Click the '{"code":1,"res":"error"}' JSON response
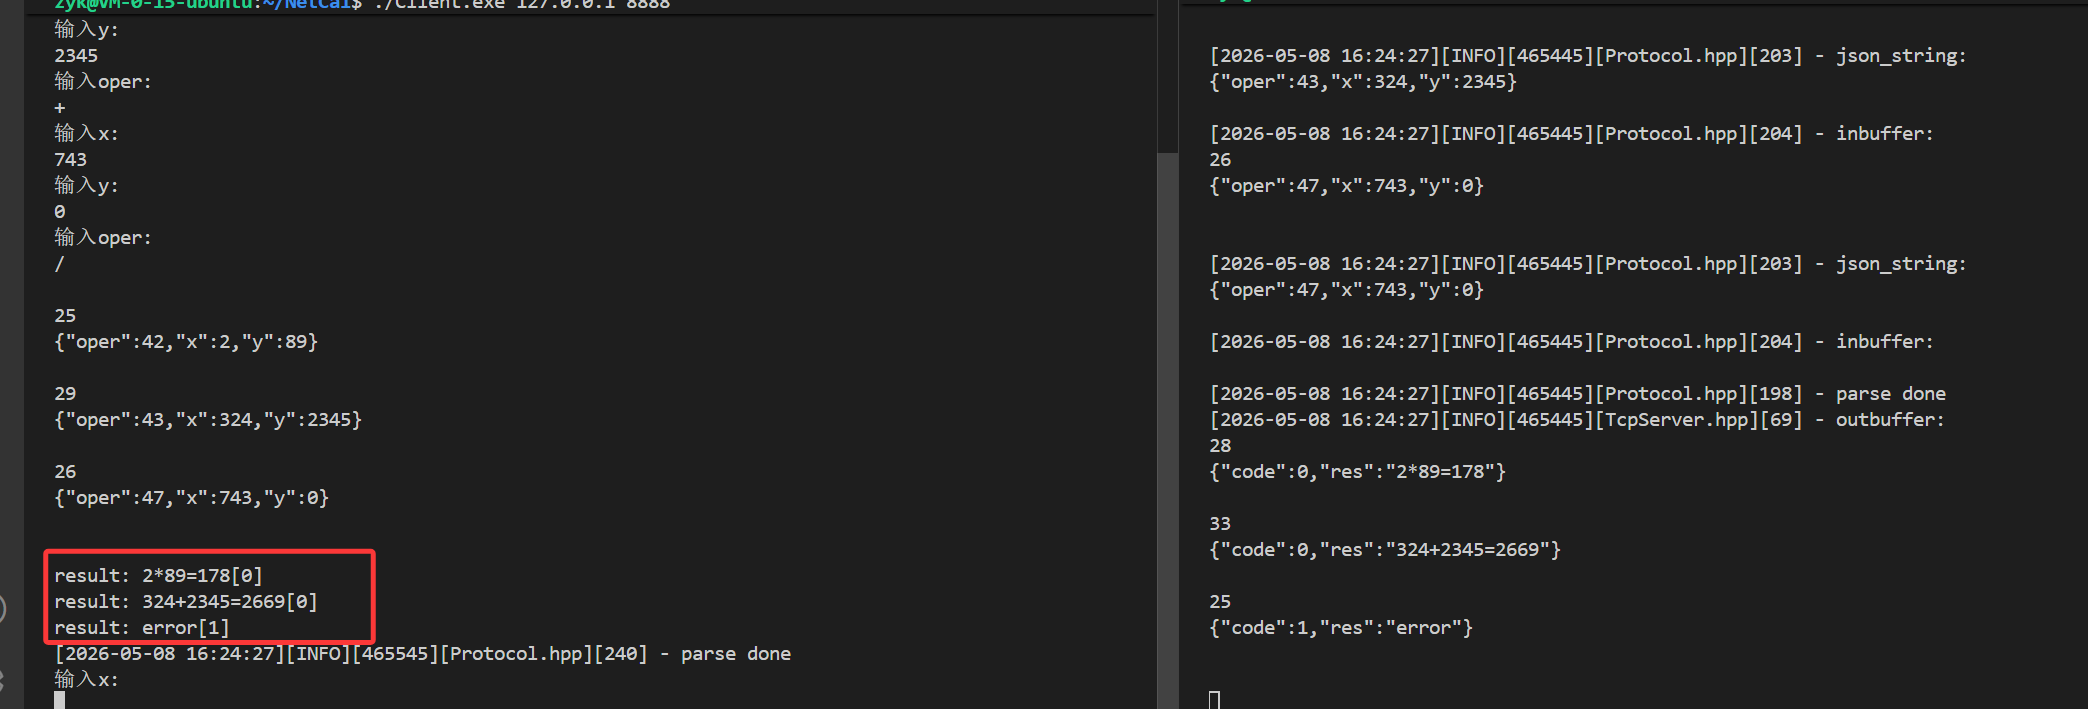 coord(1341,628)
